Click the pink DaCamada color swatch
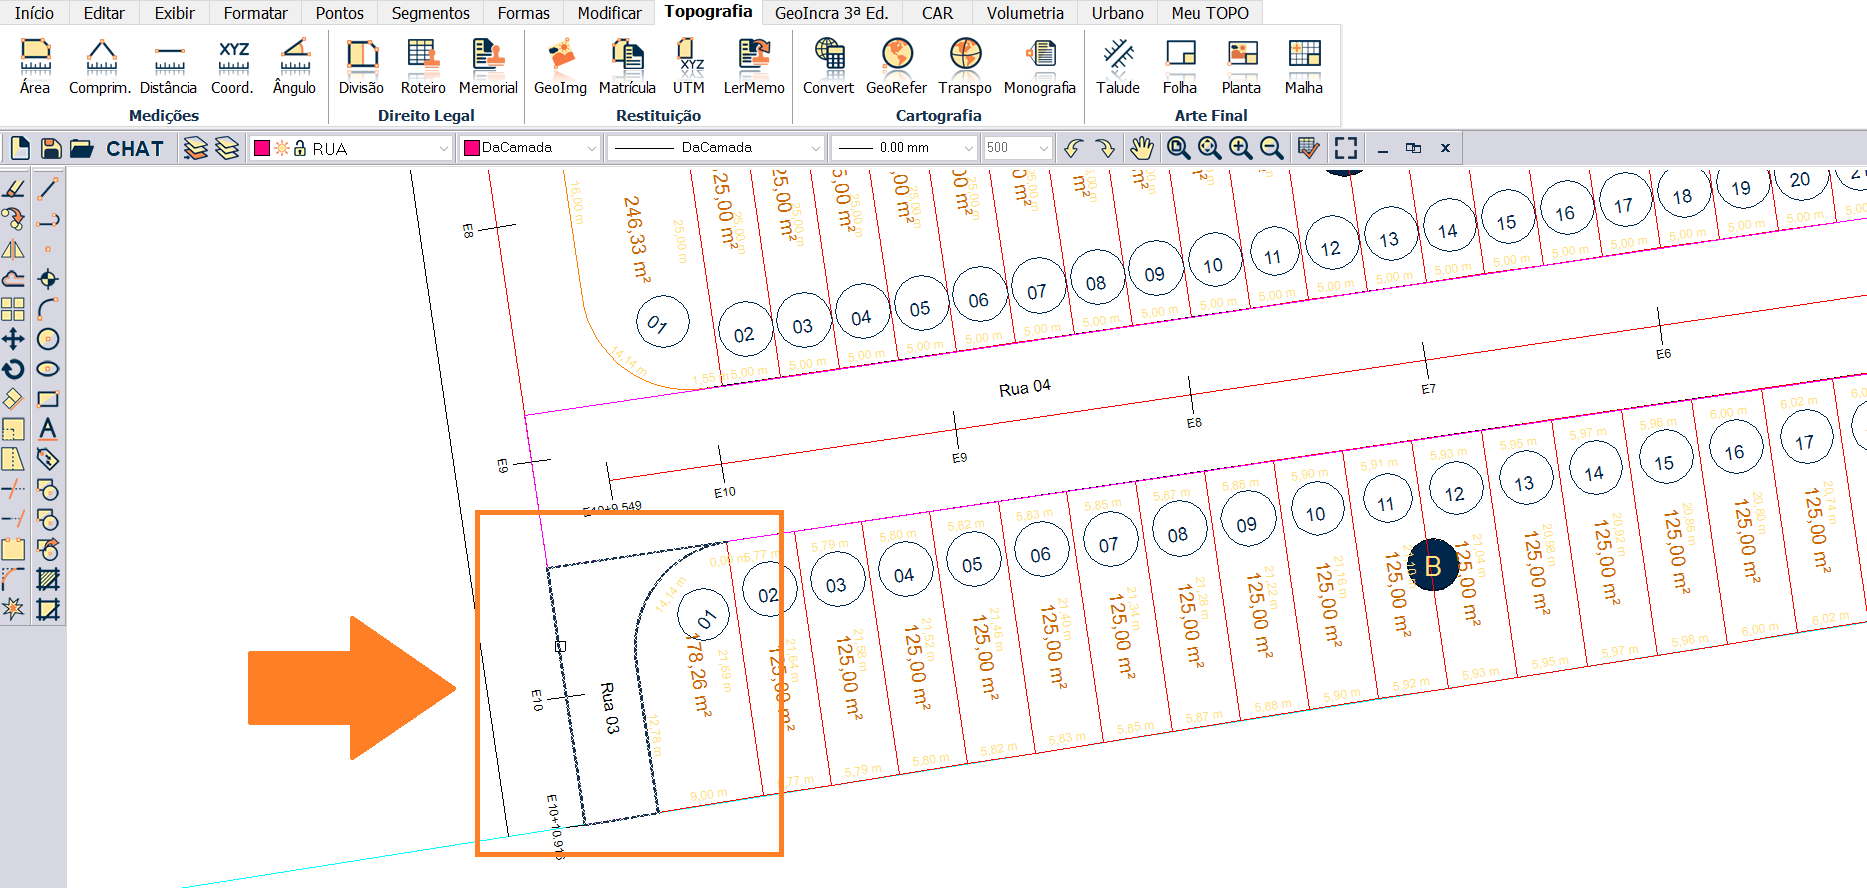Image resolution: width=1867 pixels, height=888 pixels. click(x=472, y=148)
